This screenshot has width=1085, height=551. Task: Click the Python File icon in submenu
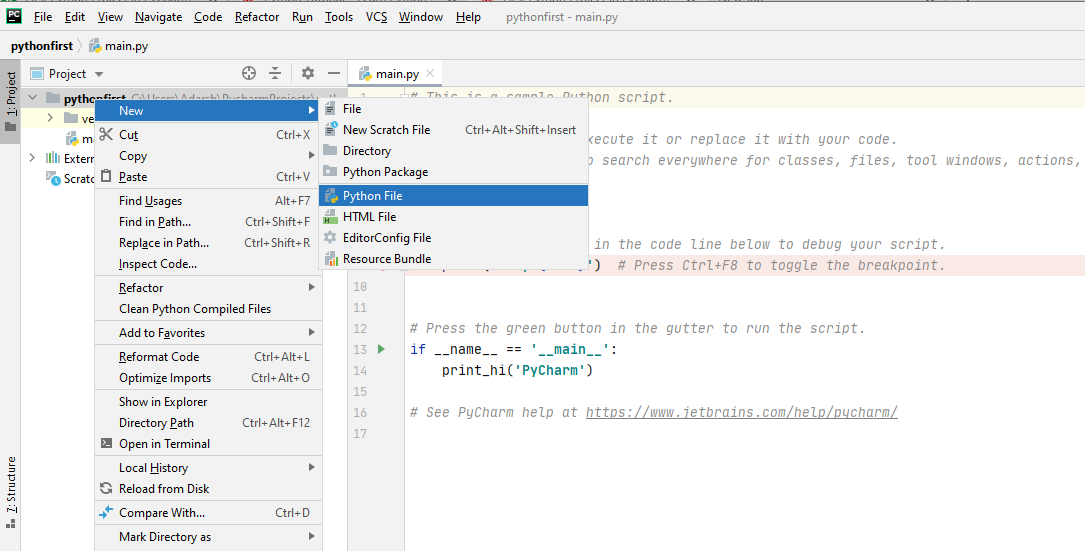[331, 196]
